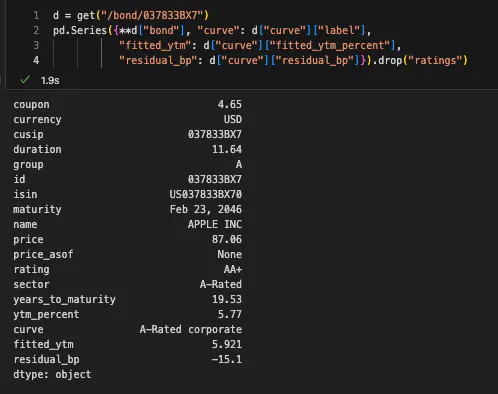Click the name value APPLE INC
Viewport: 498px width, 394px height.
tap(215, 224)
